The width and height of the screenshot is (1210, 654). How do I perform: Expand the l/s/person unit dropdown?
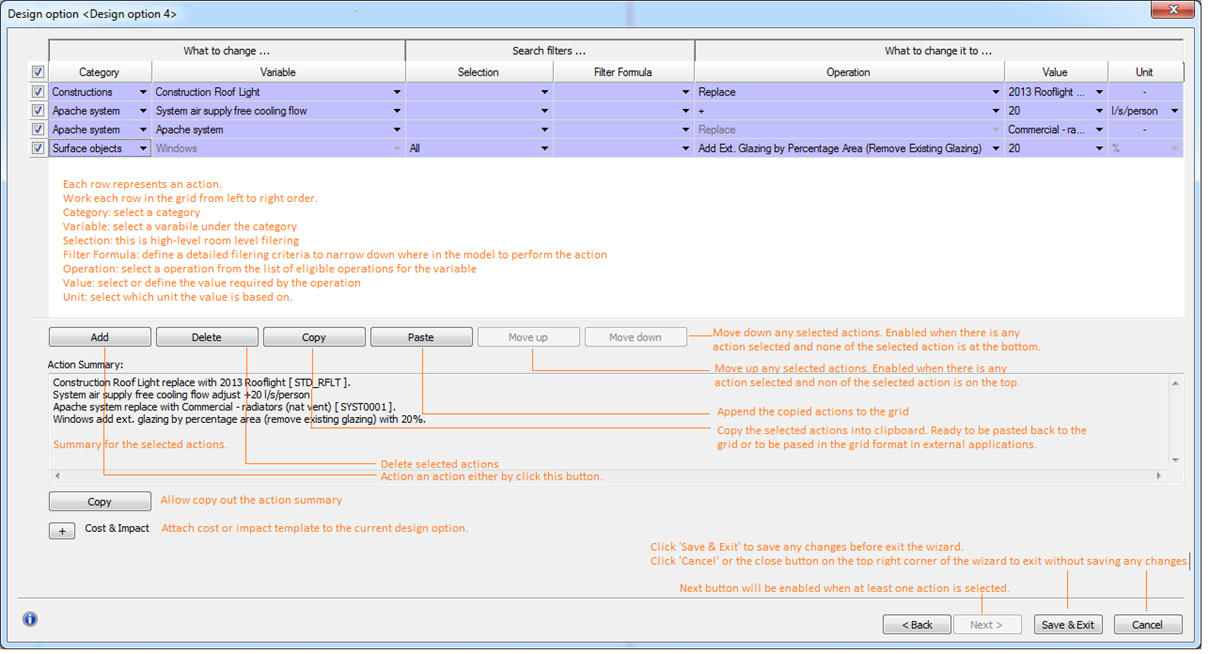pos(1174,111)
